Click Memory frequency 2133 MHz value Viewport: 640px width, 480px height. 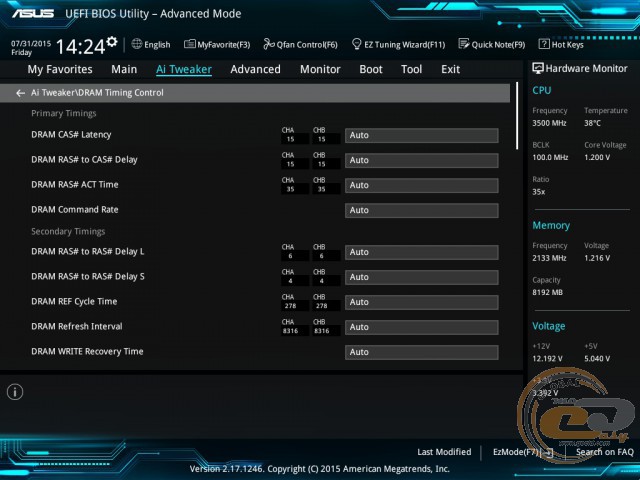(x=549, y=258)
